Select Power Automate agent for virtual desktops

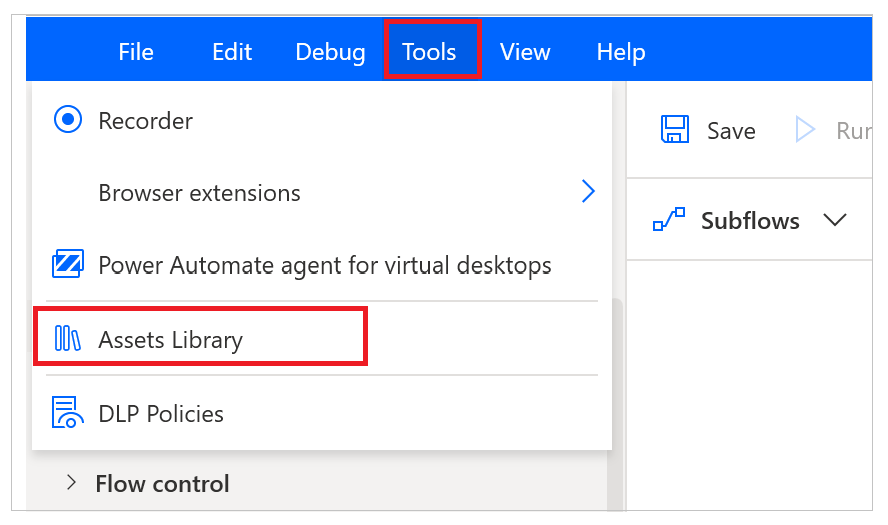[324, 266]
